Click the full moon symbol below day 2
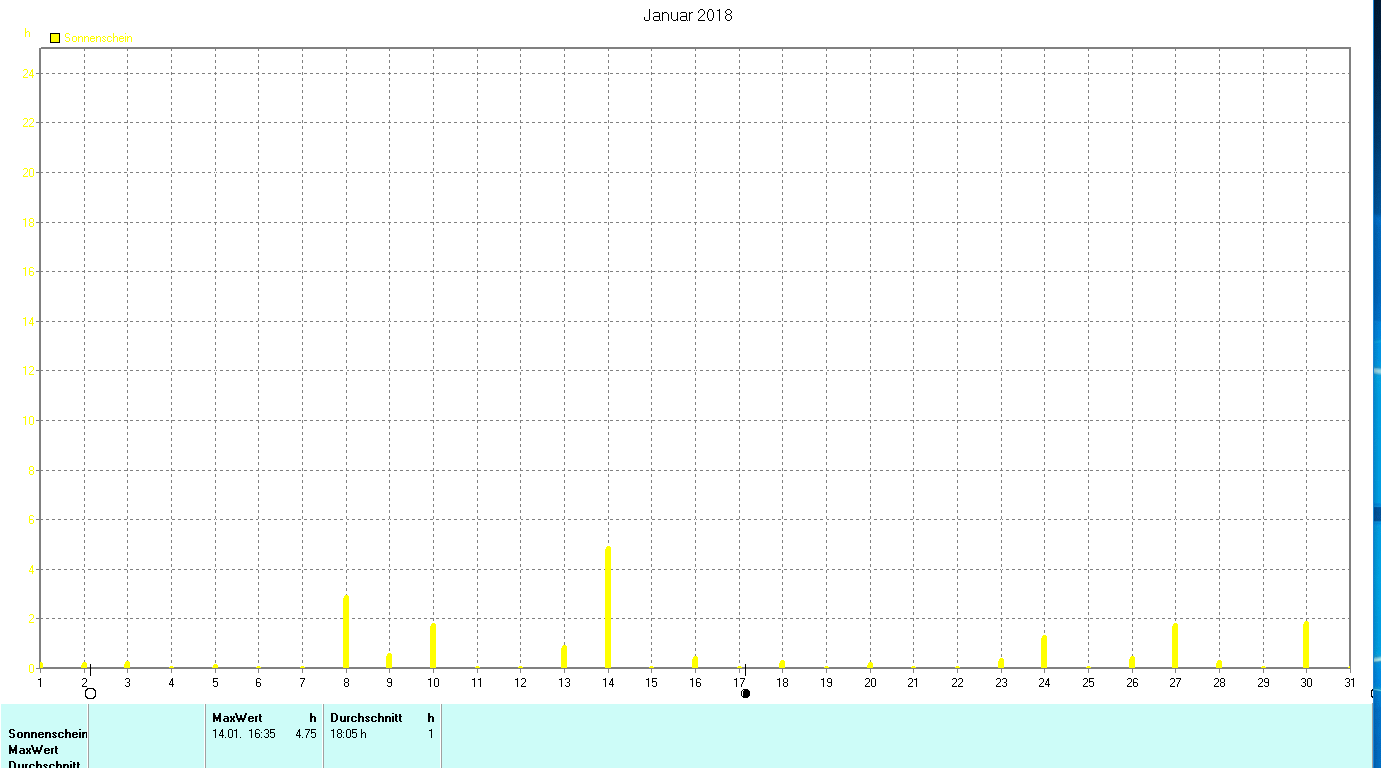This screenshot has width=1381, height=768. coord(90,693)
